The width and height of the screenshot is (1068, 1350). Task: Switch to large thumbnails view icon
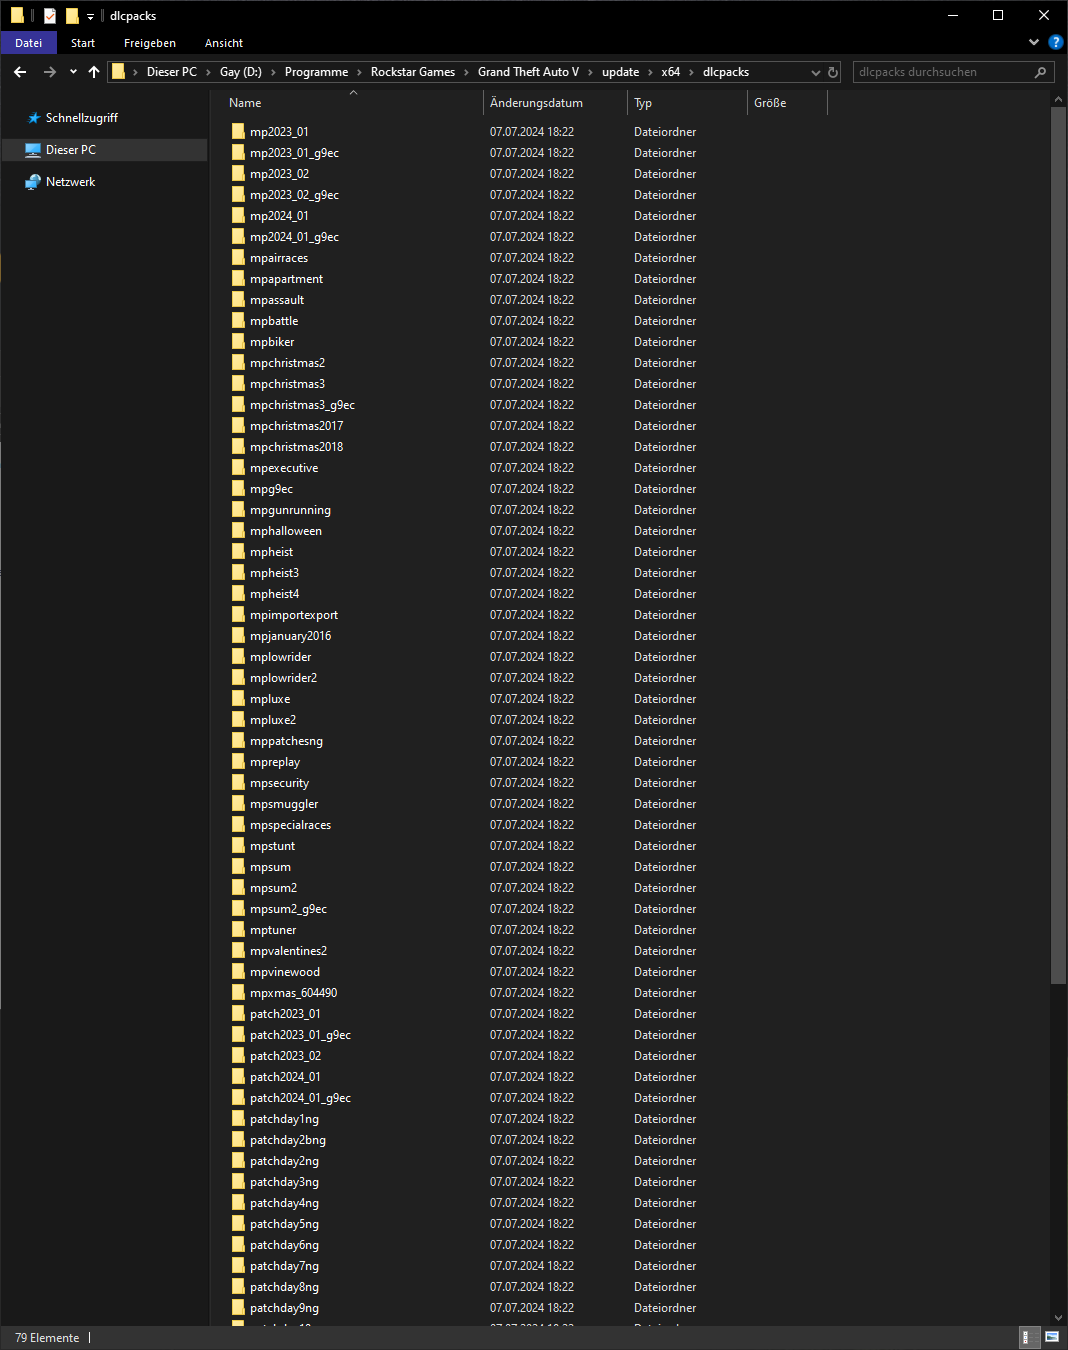(1052, 1337)
